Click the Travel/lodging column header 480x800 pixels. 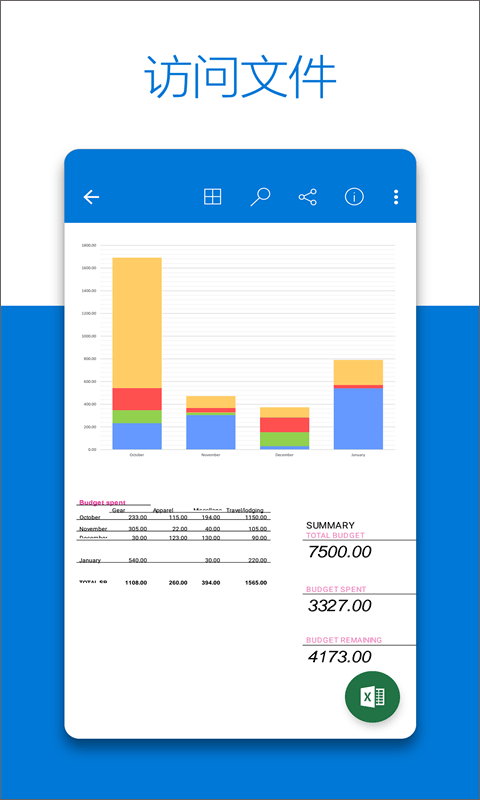pyautogui.click(x=245, y=510)
